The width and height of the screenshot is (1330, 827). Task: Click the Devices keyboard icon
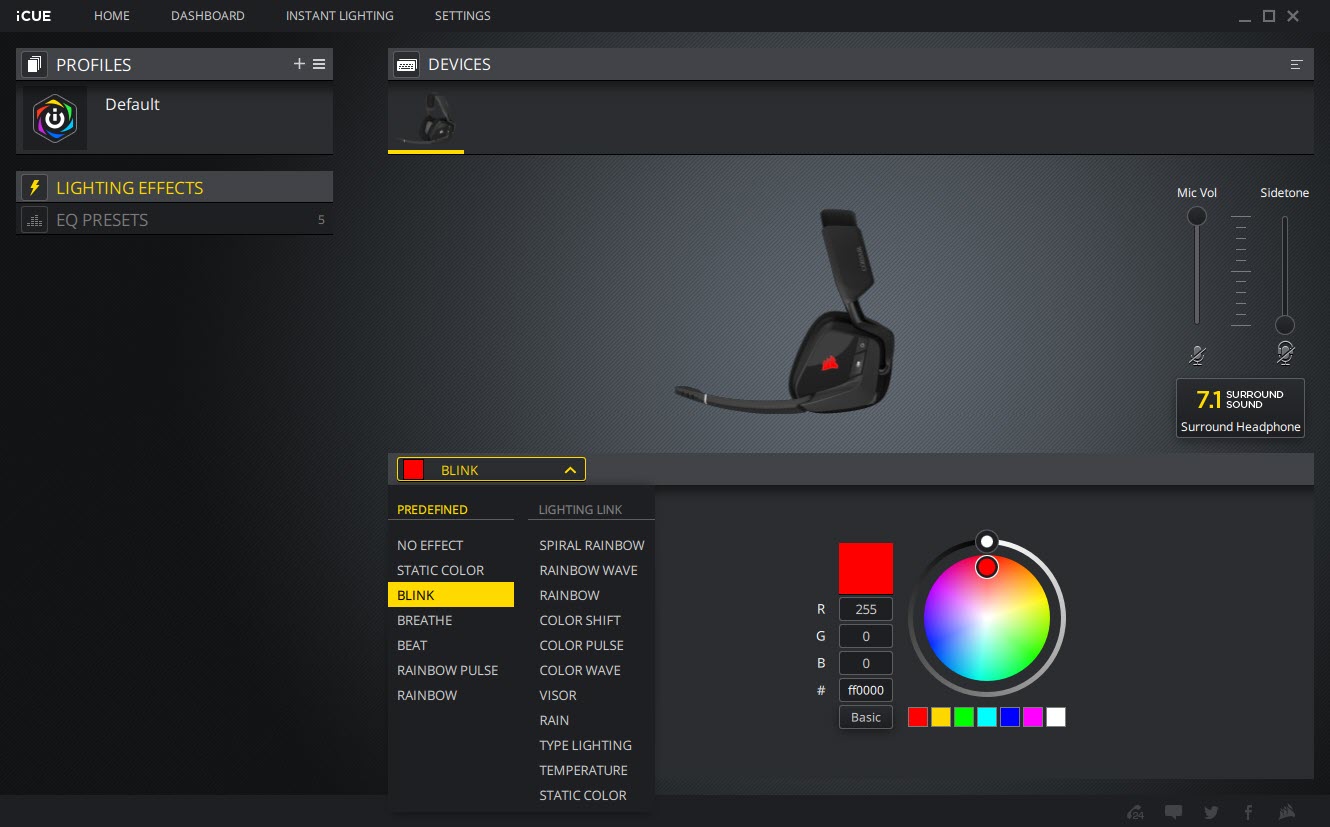(x=407, y=65)
